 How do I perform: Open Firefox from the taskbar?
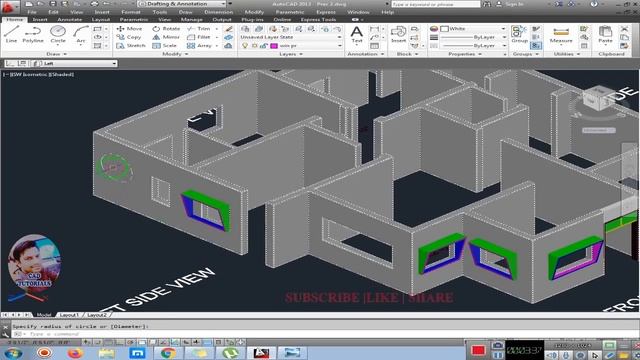[75, 353]
